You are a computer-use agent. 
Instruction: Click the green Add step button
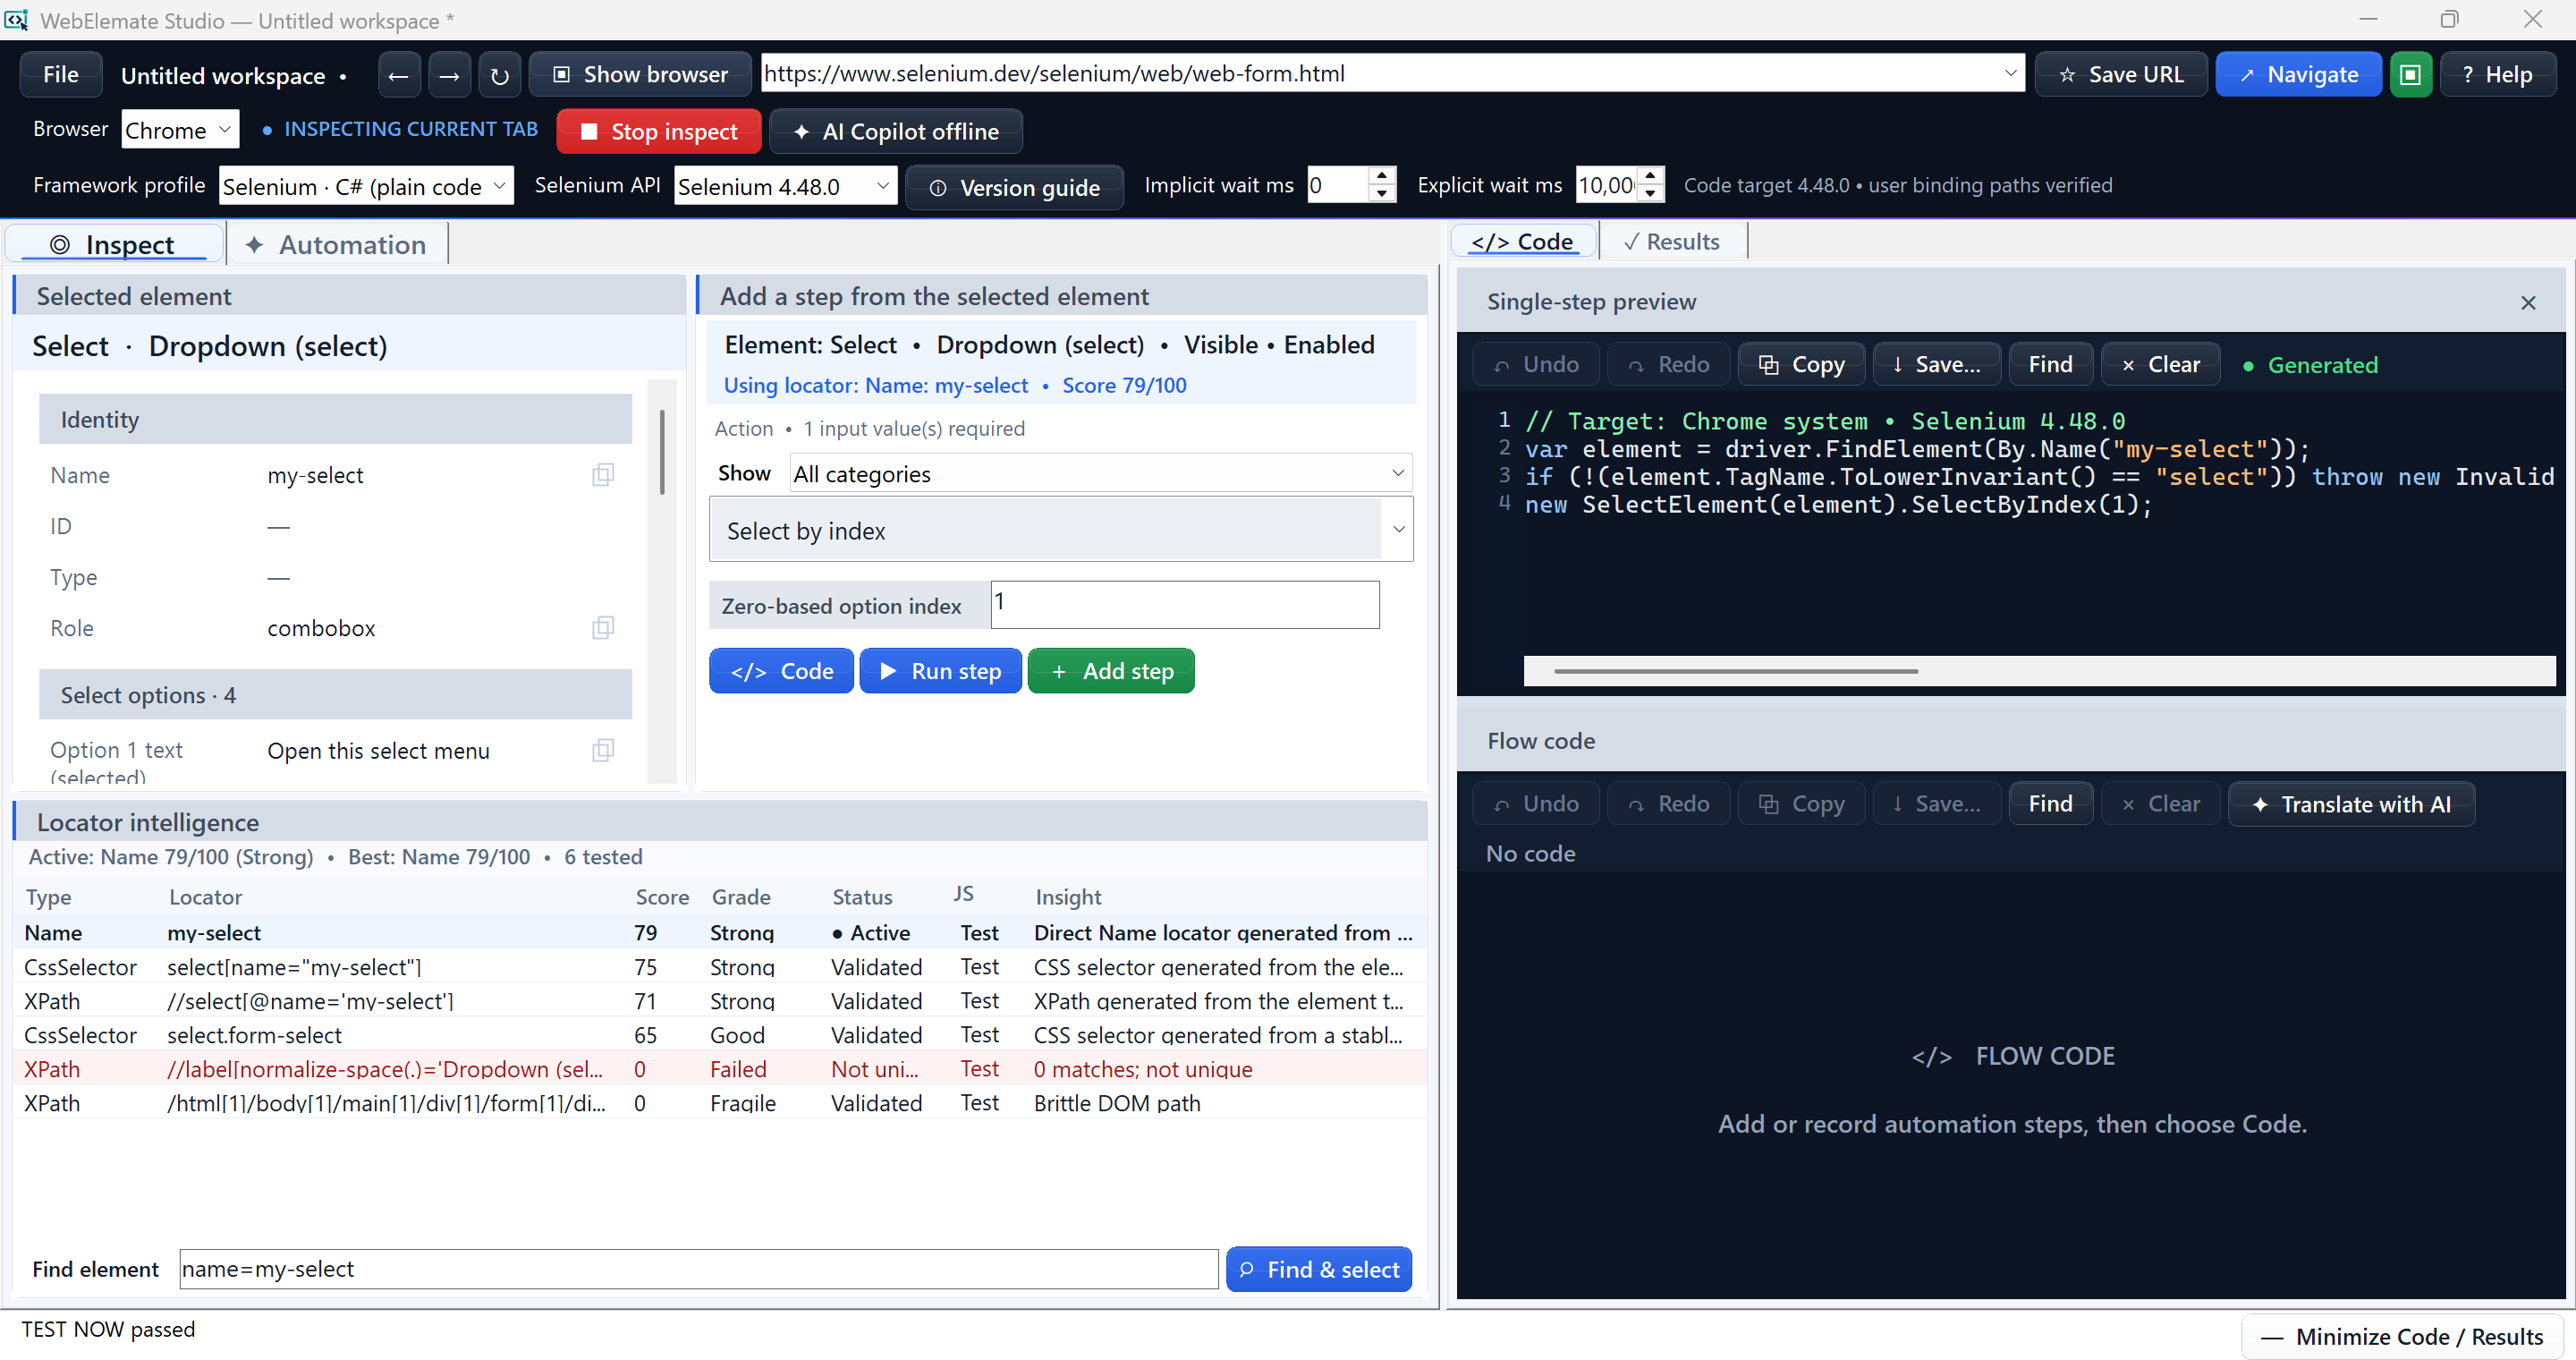(x=1111, y=672)
